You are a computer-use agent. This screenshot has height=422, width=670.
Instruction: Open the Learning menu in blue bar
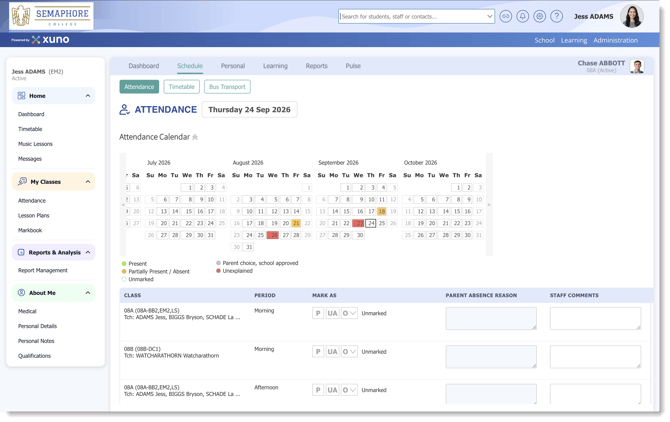coord(574,40)
